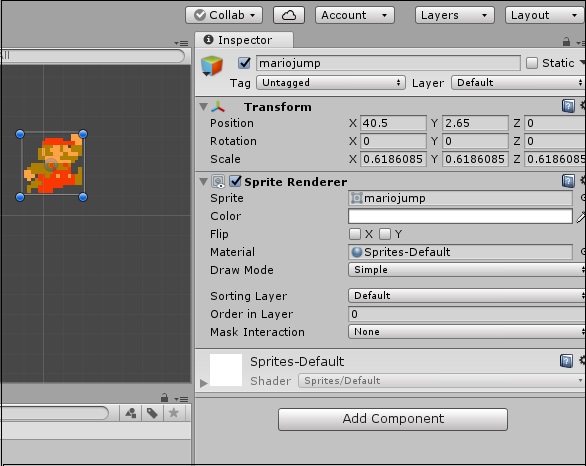Screen dimensions: 586x466
Task: Click the Scale Y field
Action: click(475, 159)
